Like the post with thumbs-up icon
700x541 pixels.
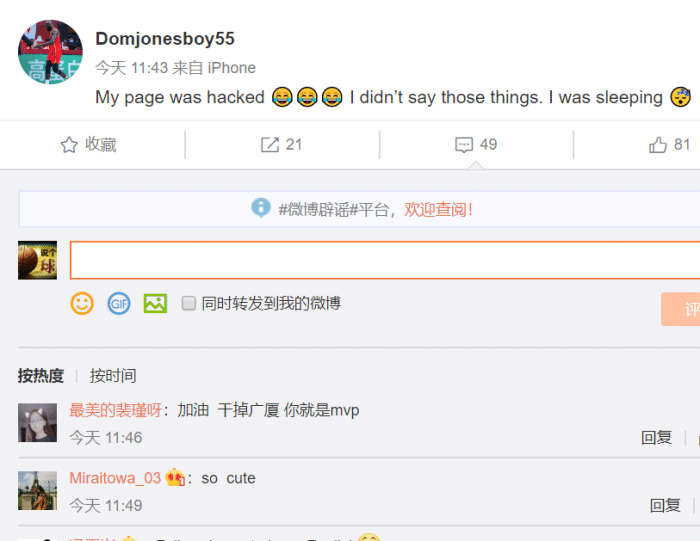658,145
